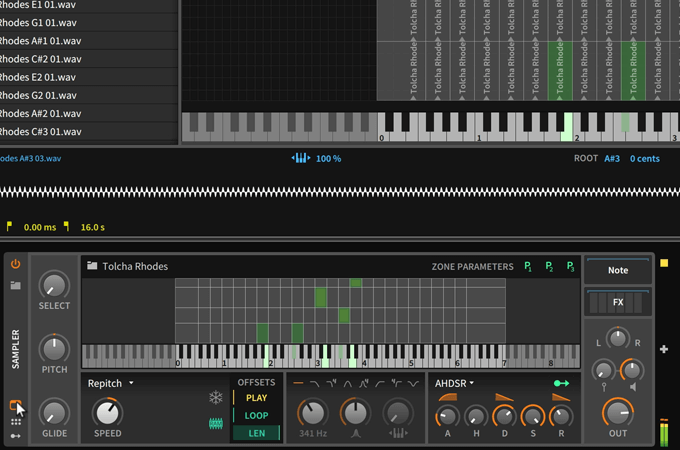Select the steep band-pass filter icon
Image resolution: width=680 pixels, height=450 pixels.
[x=364, y=383]
